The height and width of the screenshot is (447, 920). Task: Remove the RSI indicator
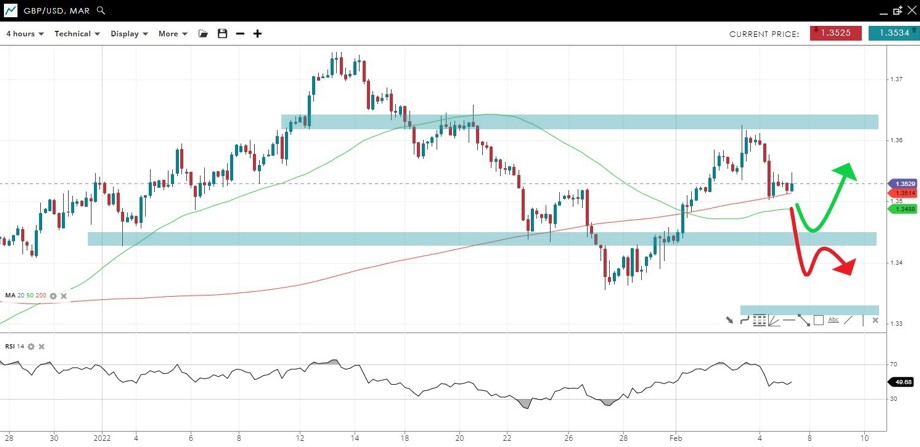click(42, 346)
